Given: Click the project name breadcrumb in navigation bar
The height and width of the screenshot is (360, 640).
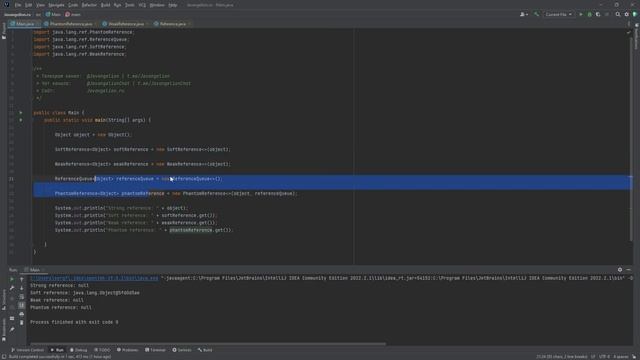Looking at the screenshot, I should 17,14.
